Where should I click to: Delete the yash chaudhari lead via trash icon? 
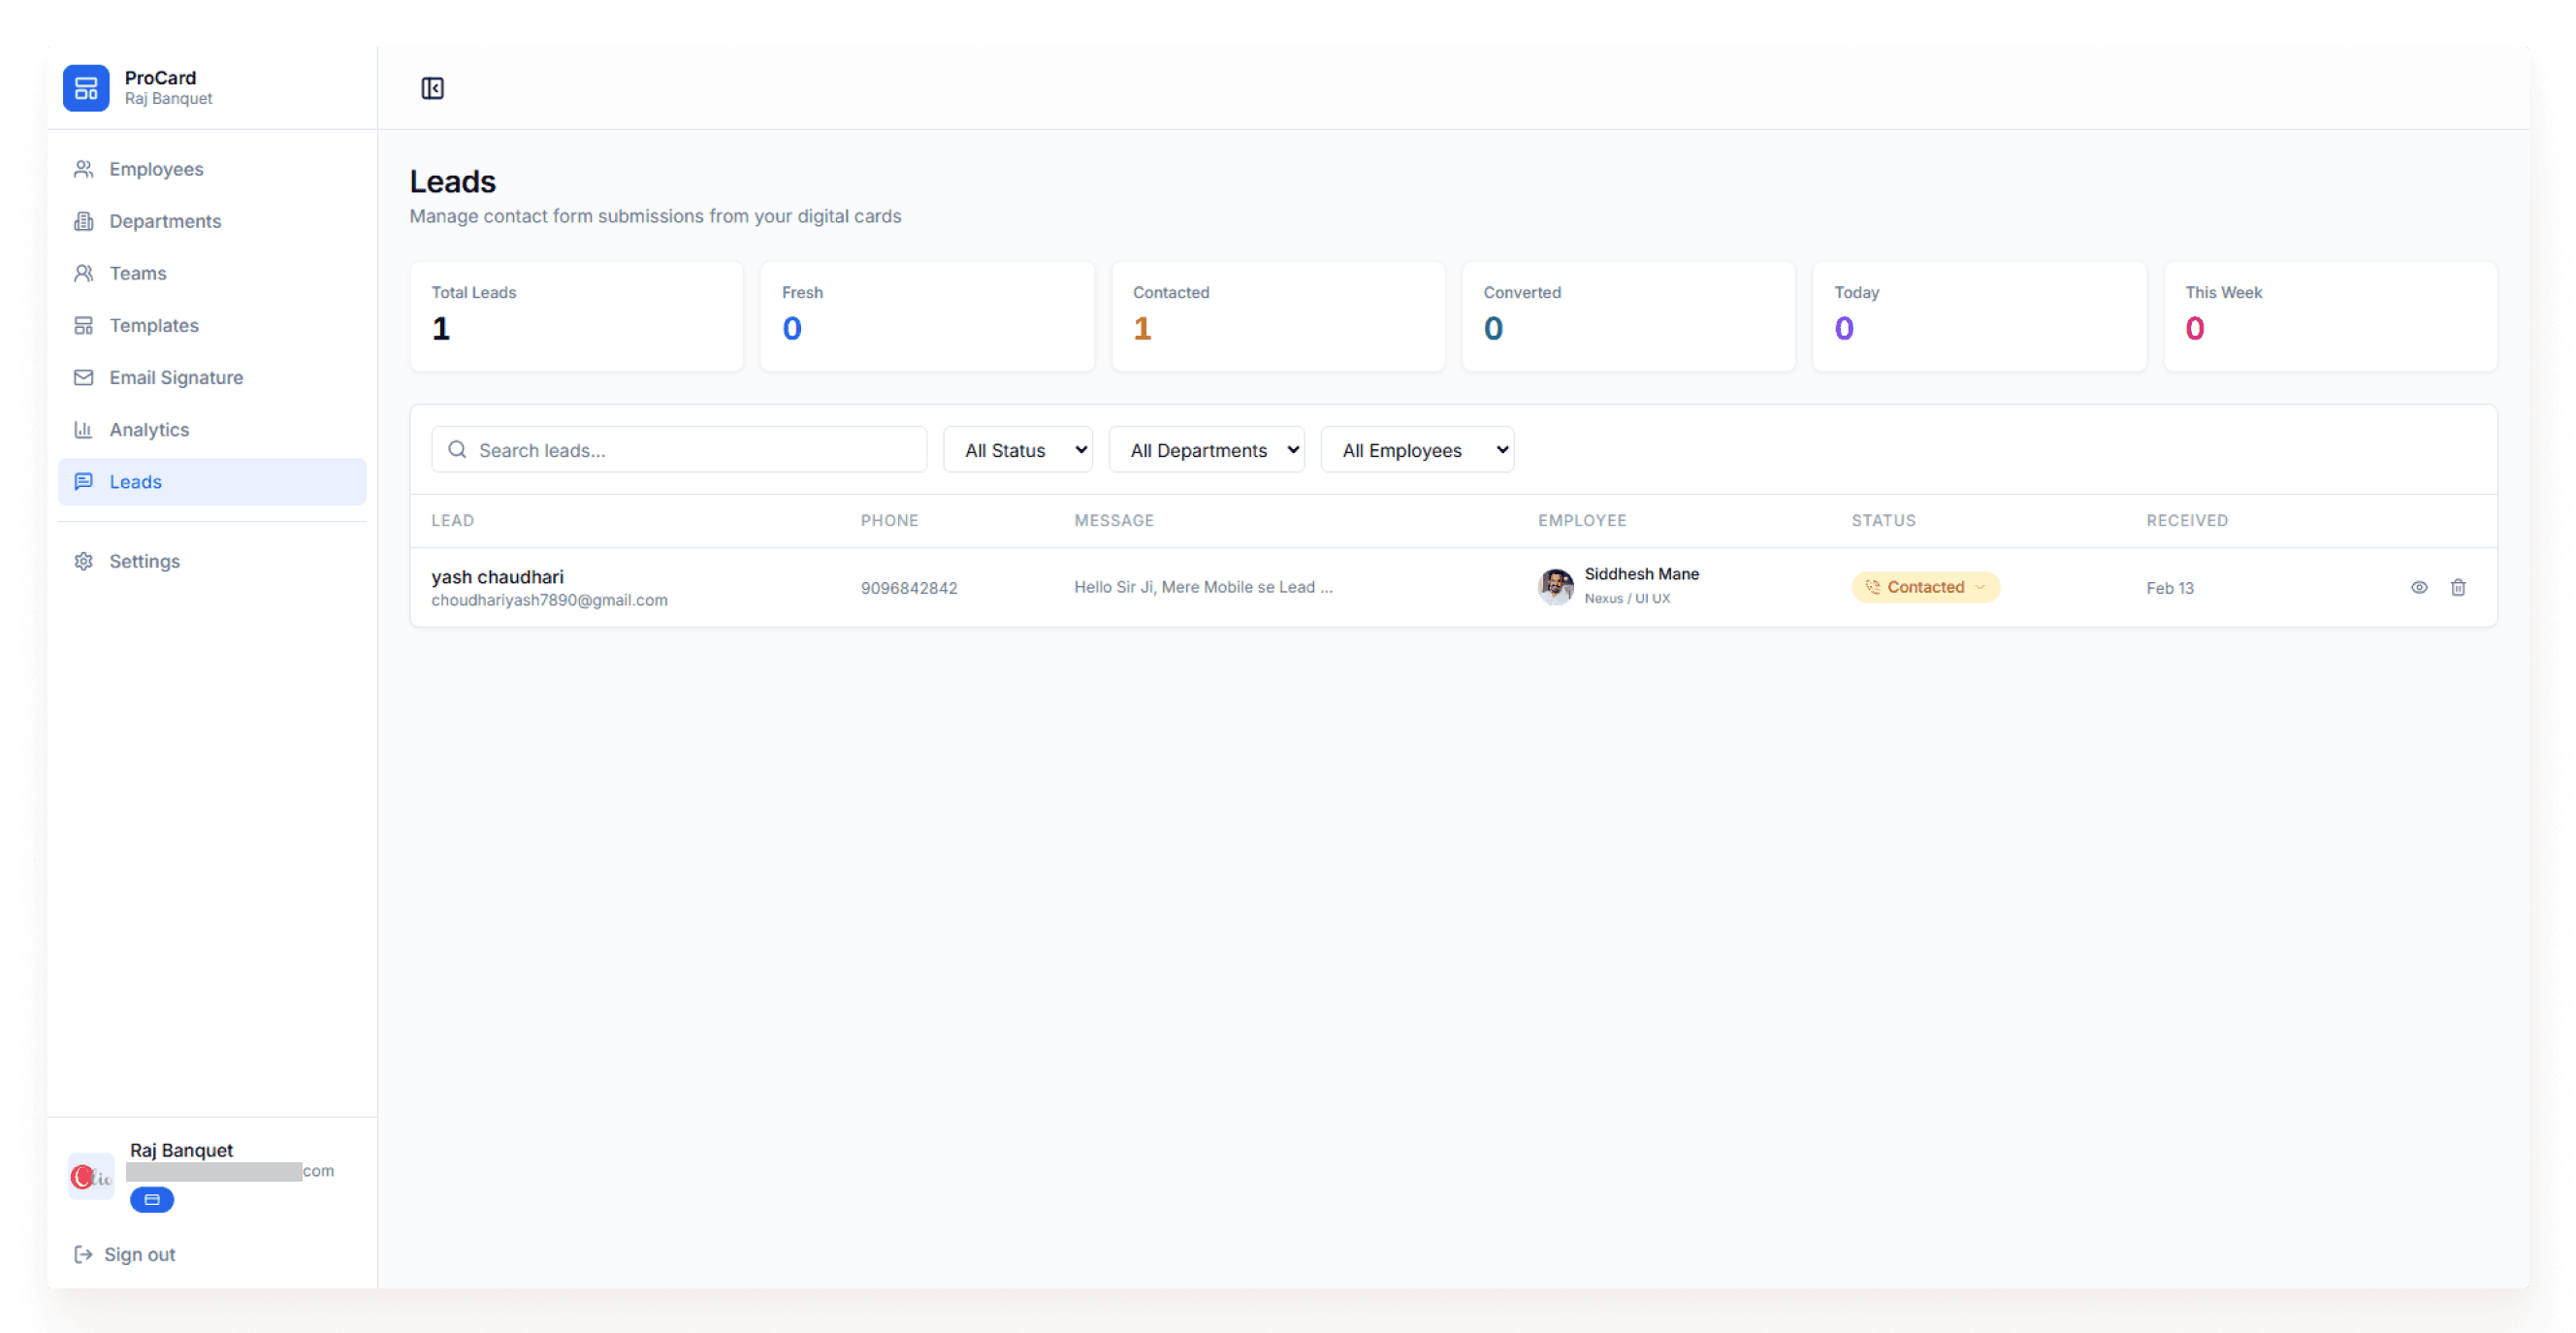[x=2458, y=587]
